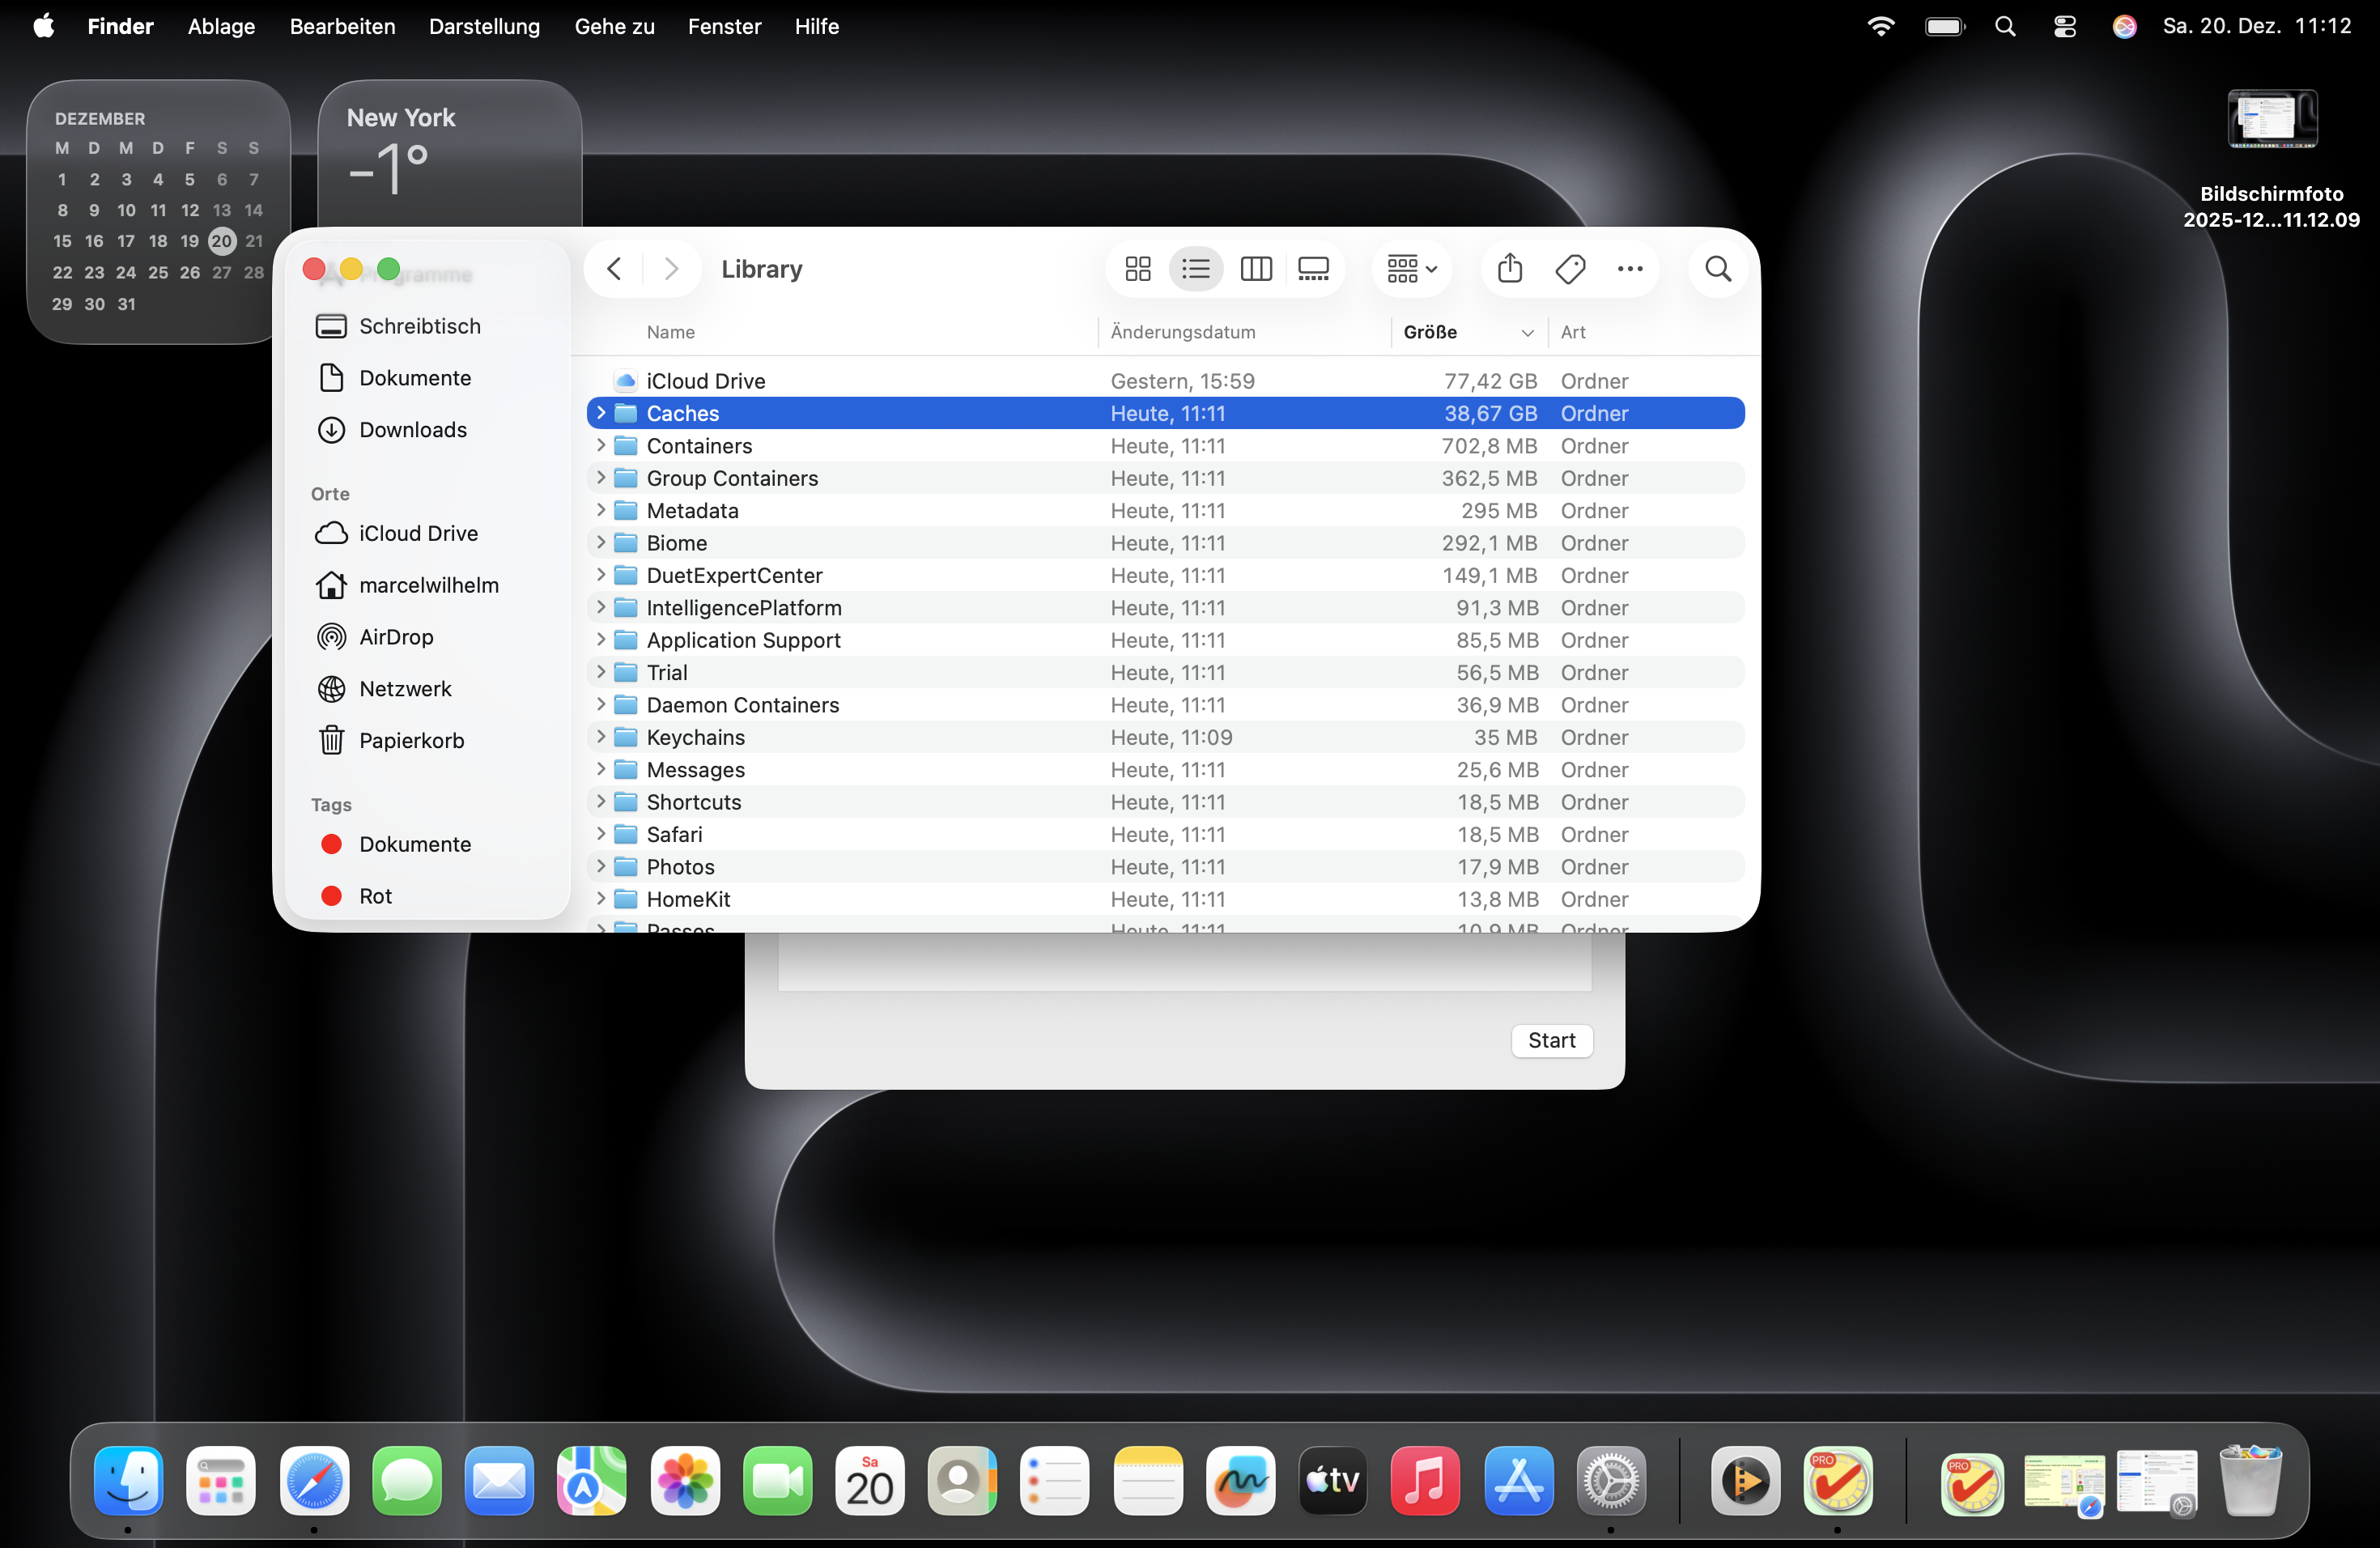Open the more actions ellipsis menu

pos(1629,269)
